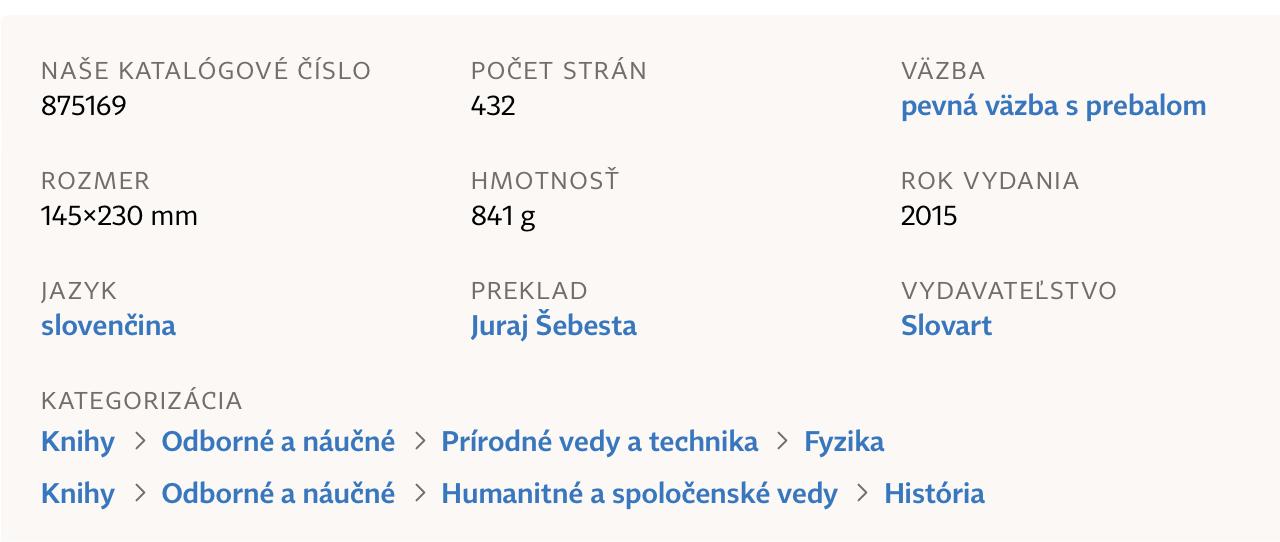This screenshot has height=542, width=1280.
Task: Open translator Juraj Šebesta's link
Action: tap(553, 326)
